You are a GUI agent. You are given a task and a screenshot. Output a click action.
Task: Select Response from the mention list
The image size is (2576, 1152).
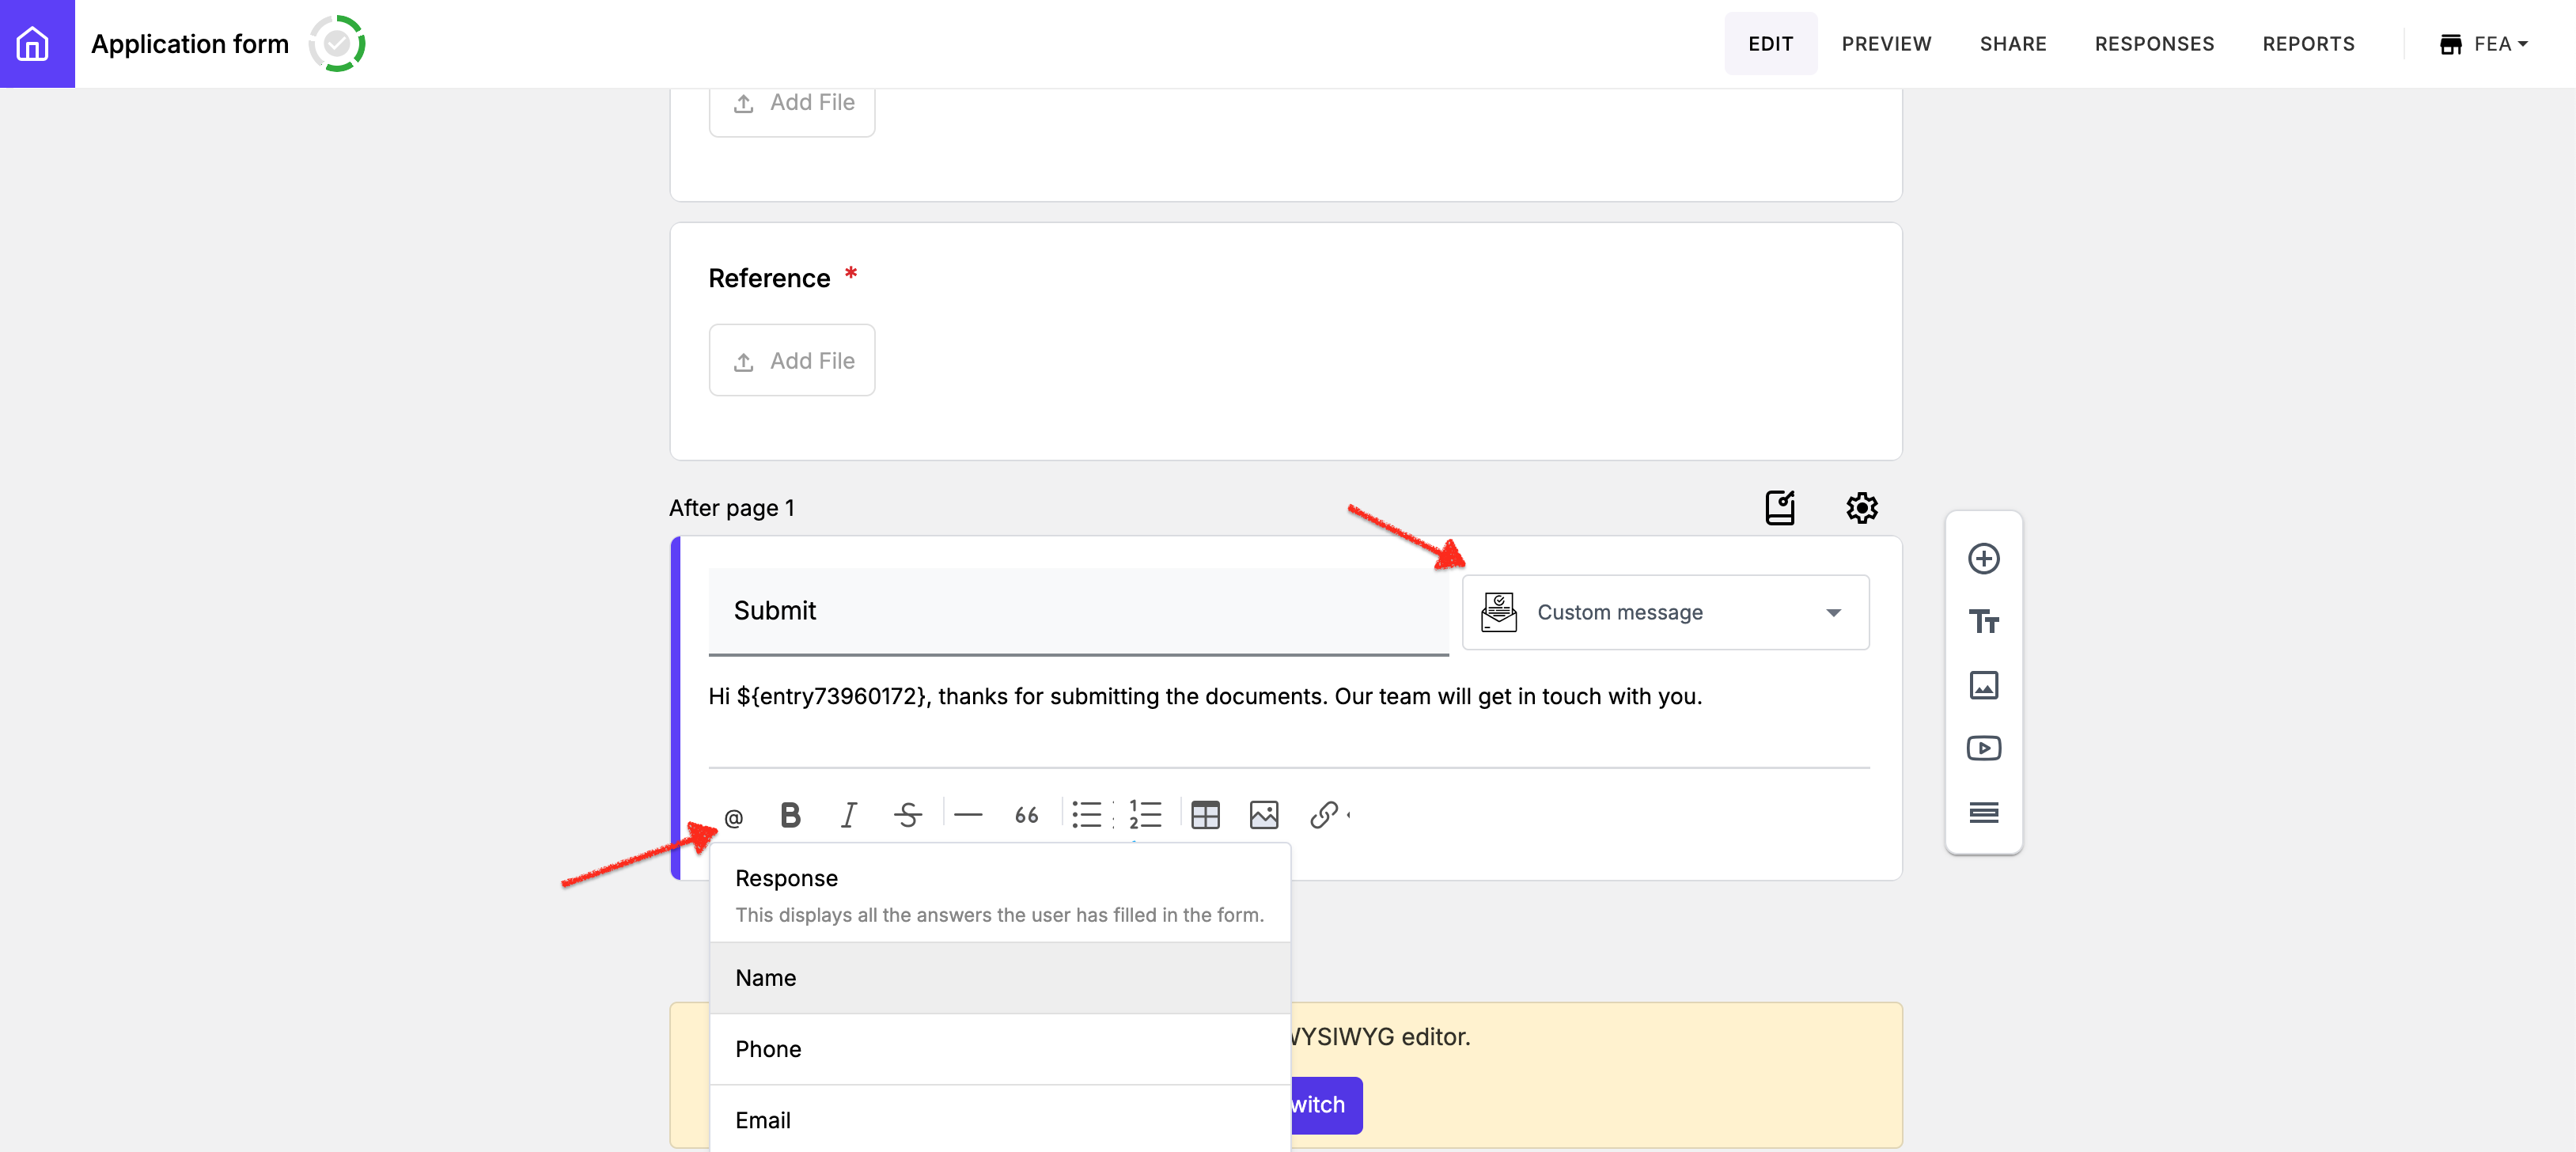tap(1000, 894)
